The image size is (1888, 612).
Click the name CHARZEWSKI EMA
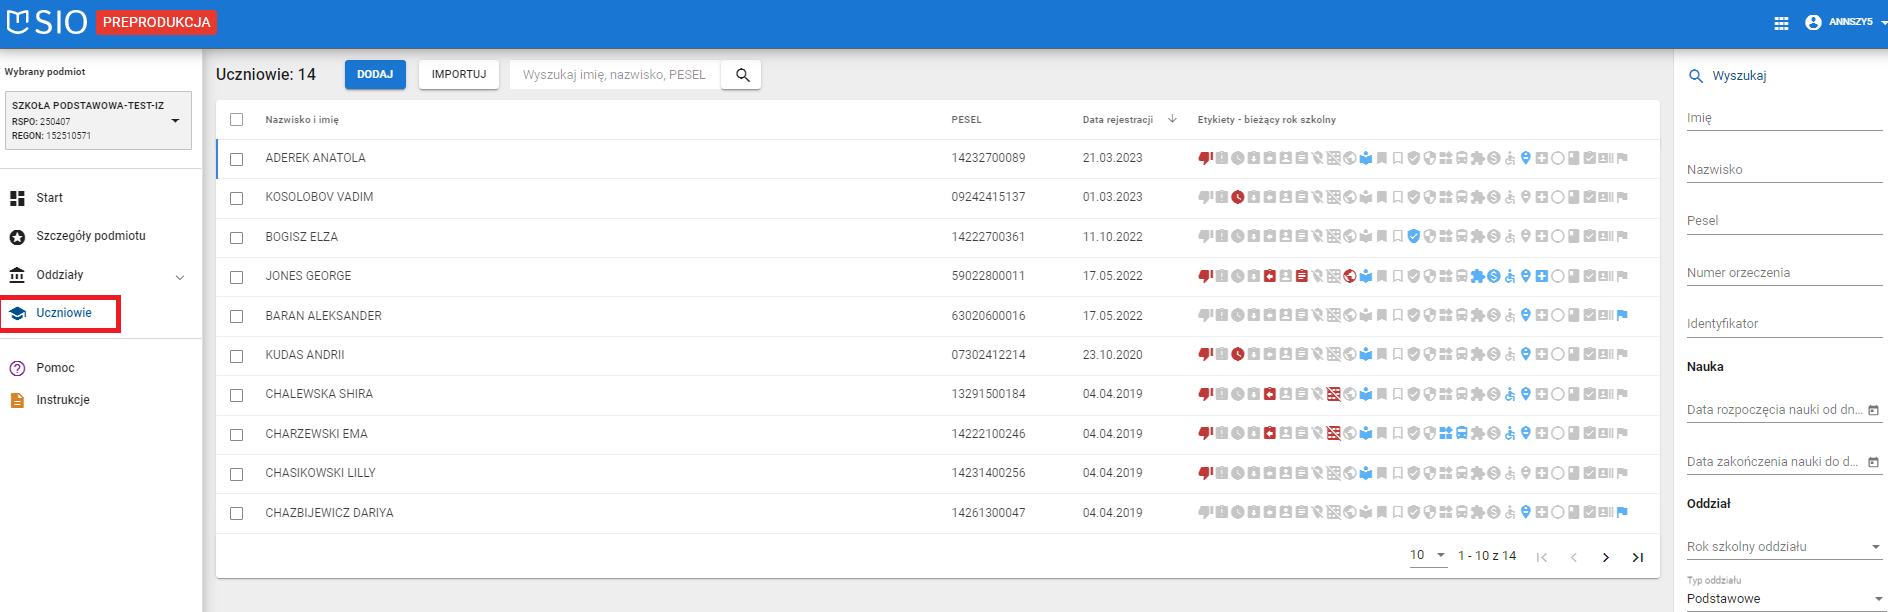(x=316, y=434)
